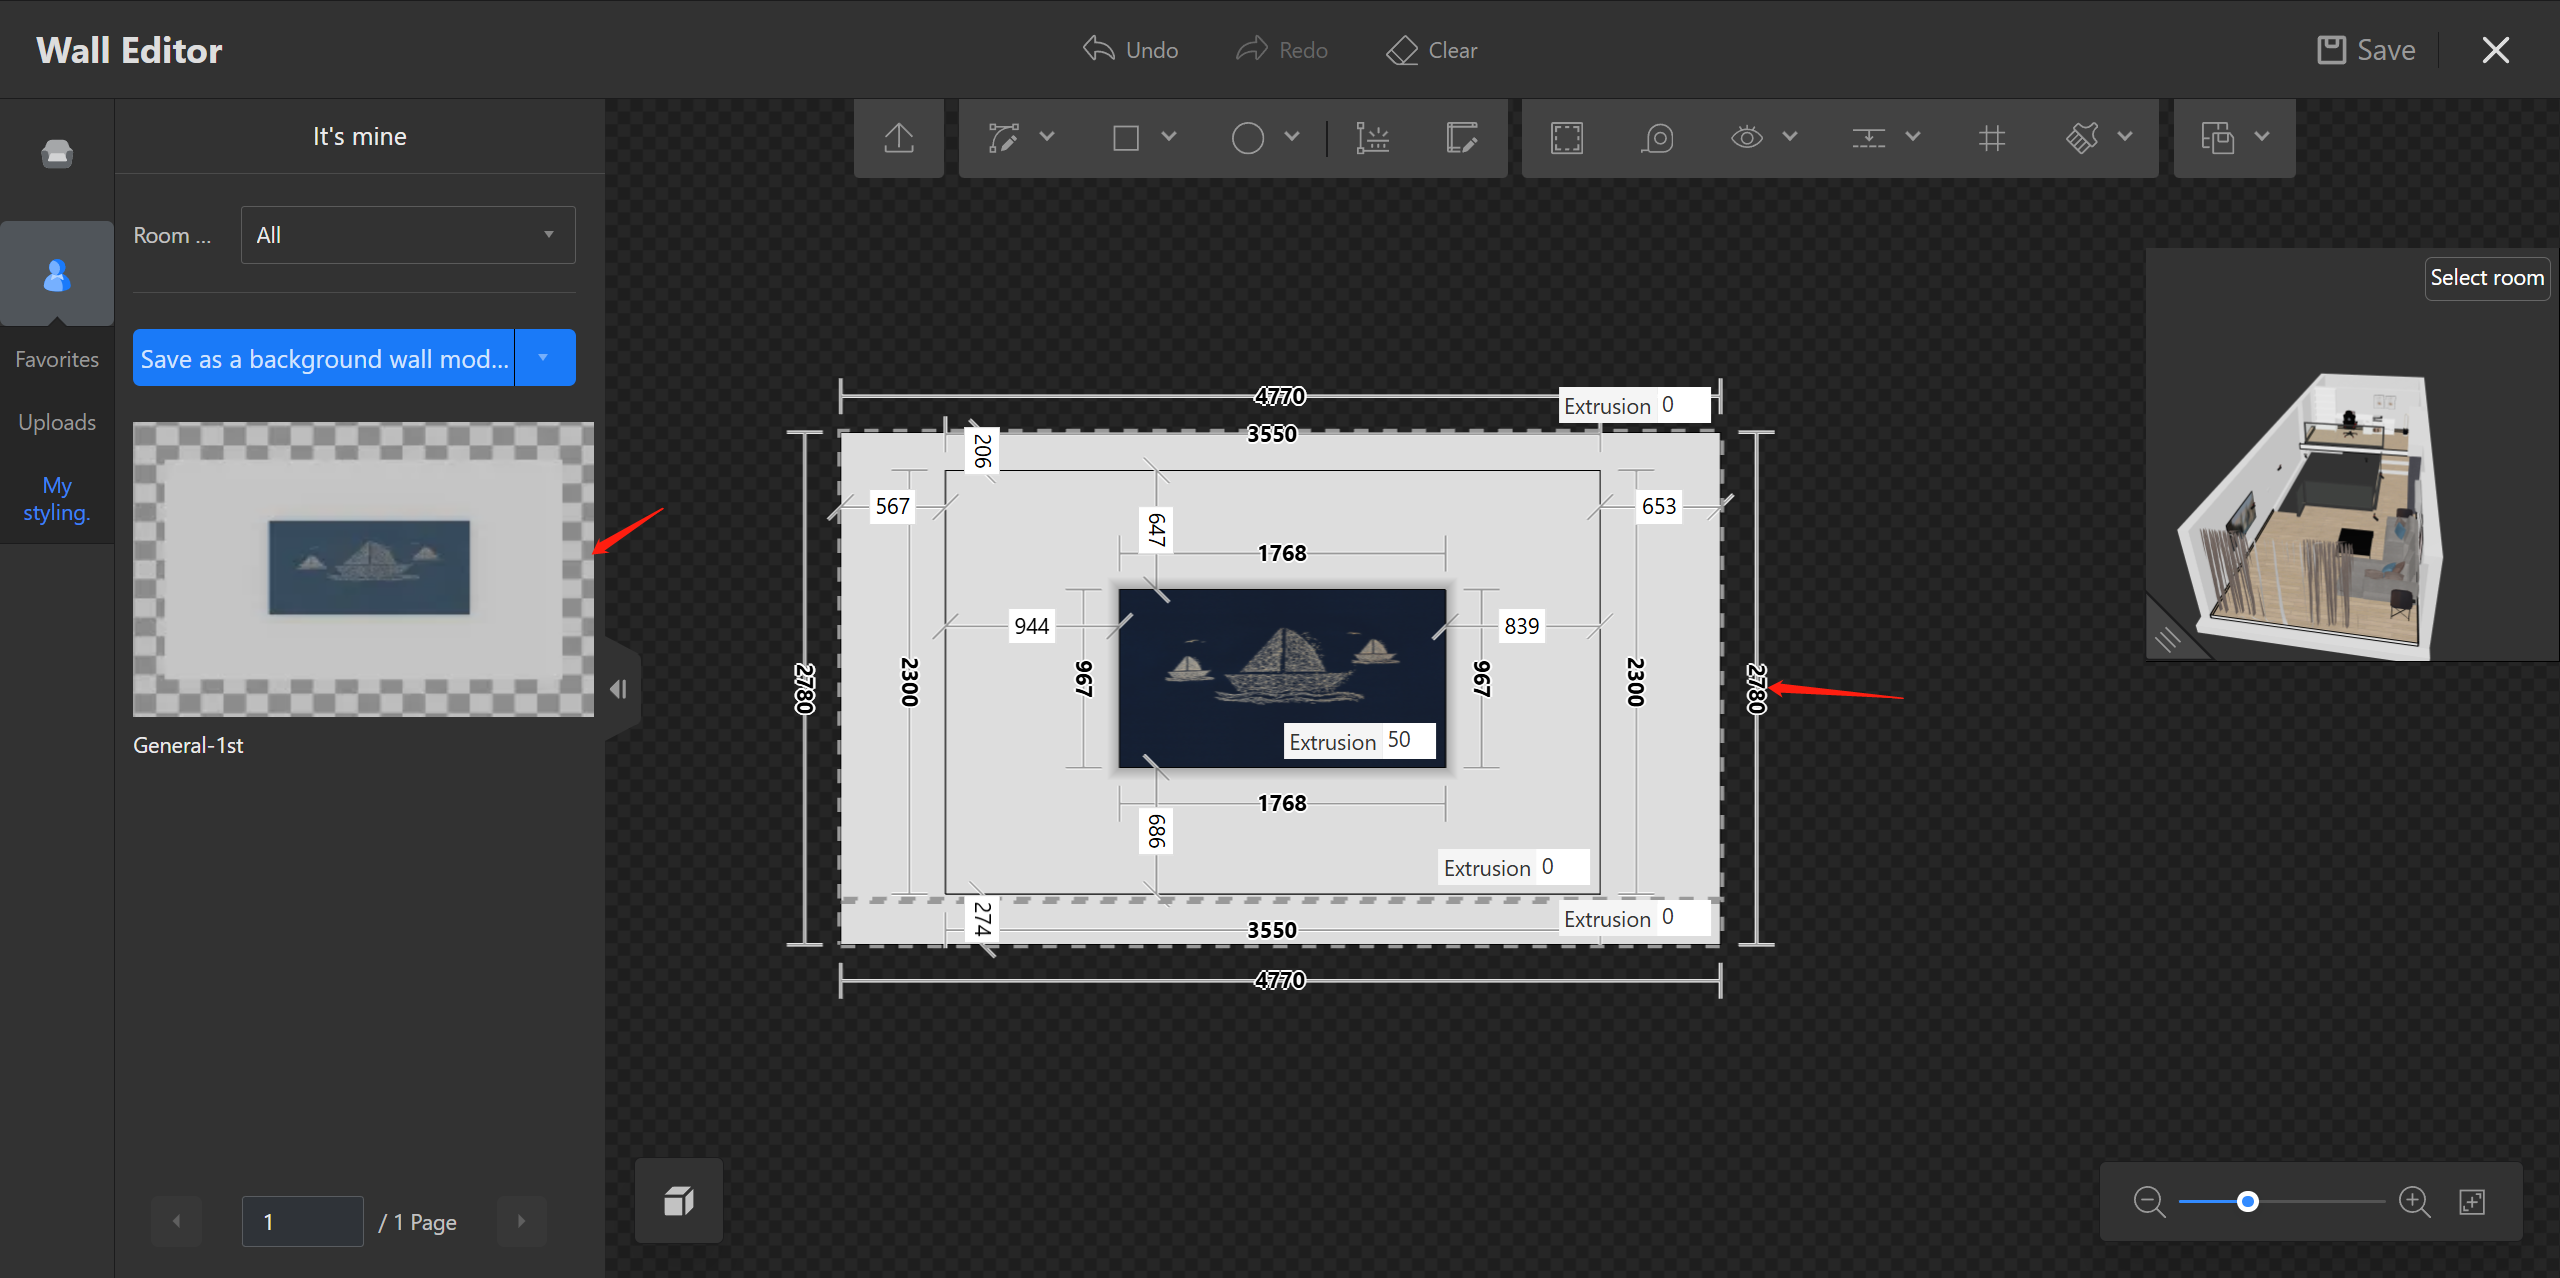2560x1278 pixels.
Task: Click the frame selection tool icon
Action: coord(1566,138)
